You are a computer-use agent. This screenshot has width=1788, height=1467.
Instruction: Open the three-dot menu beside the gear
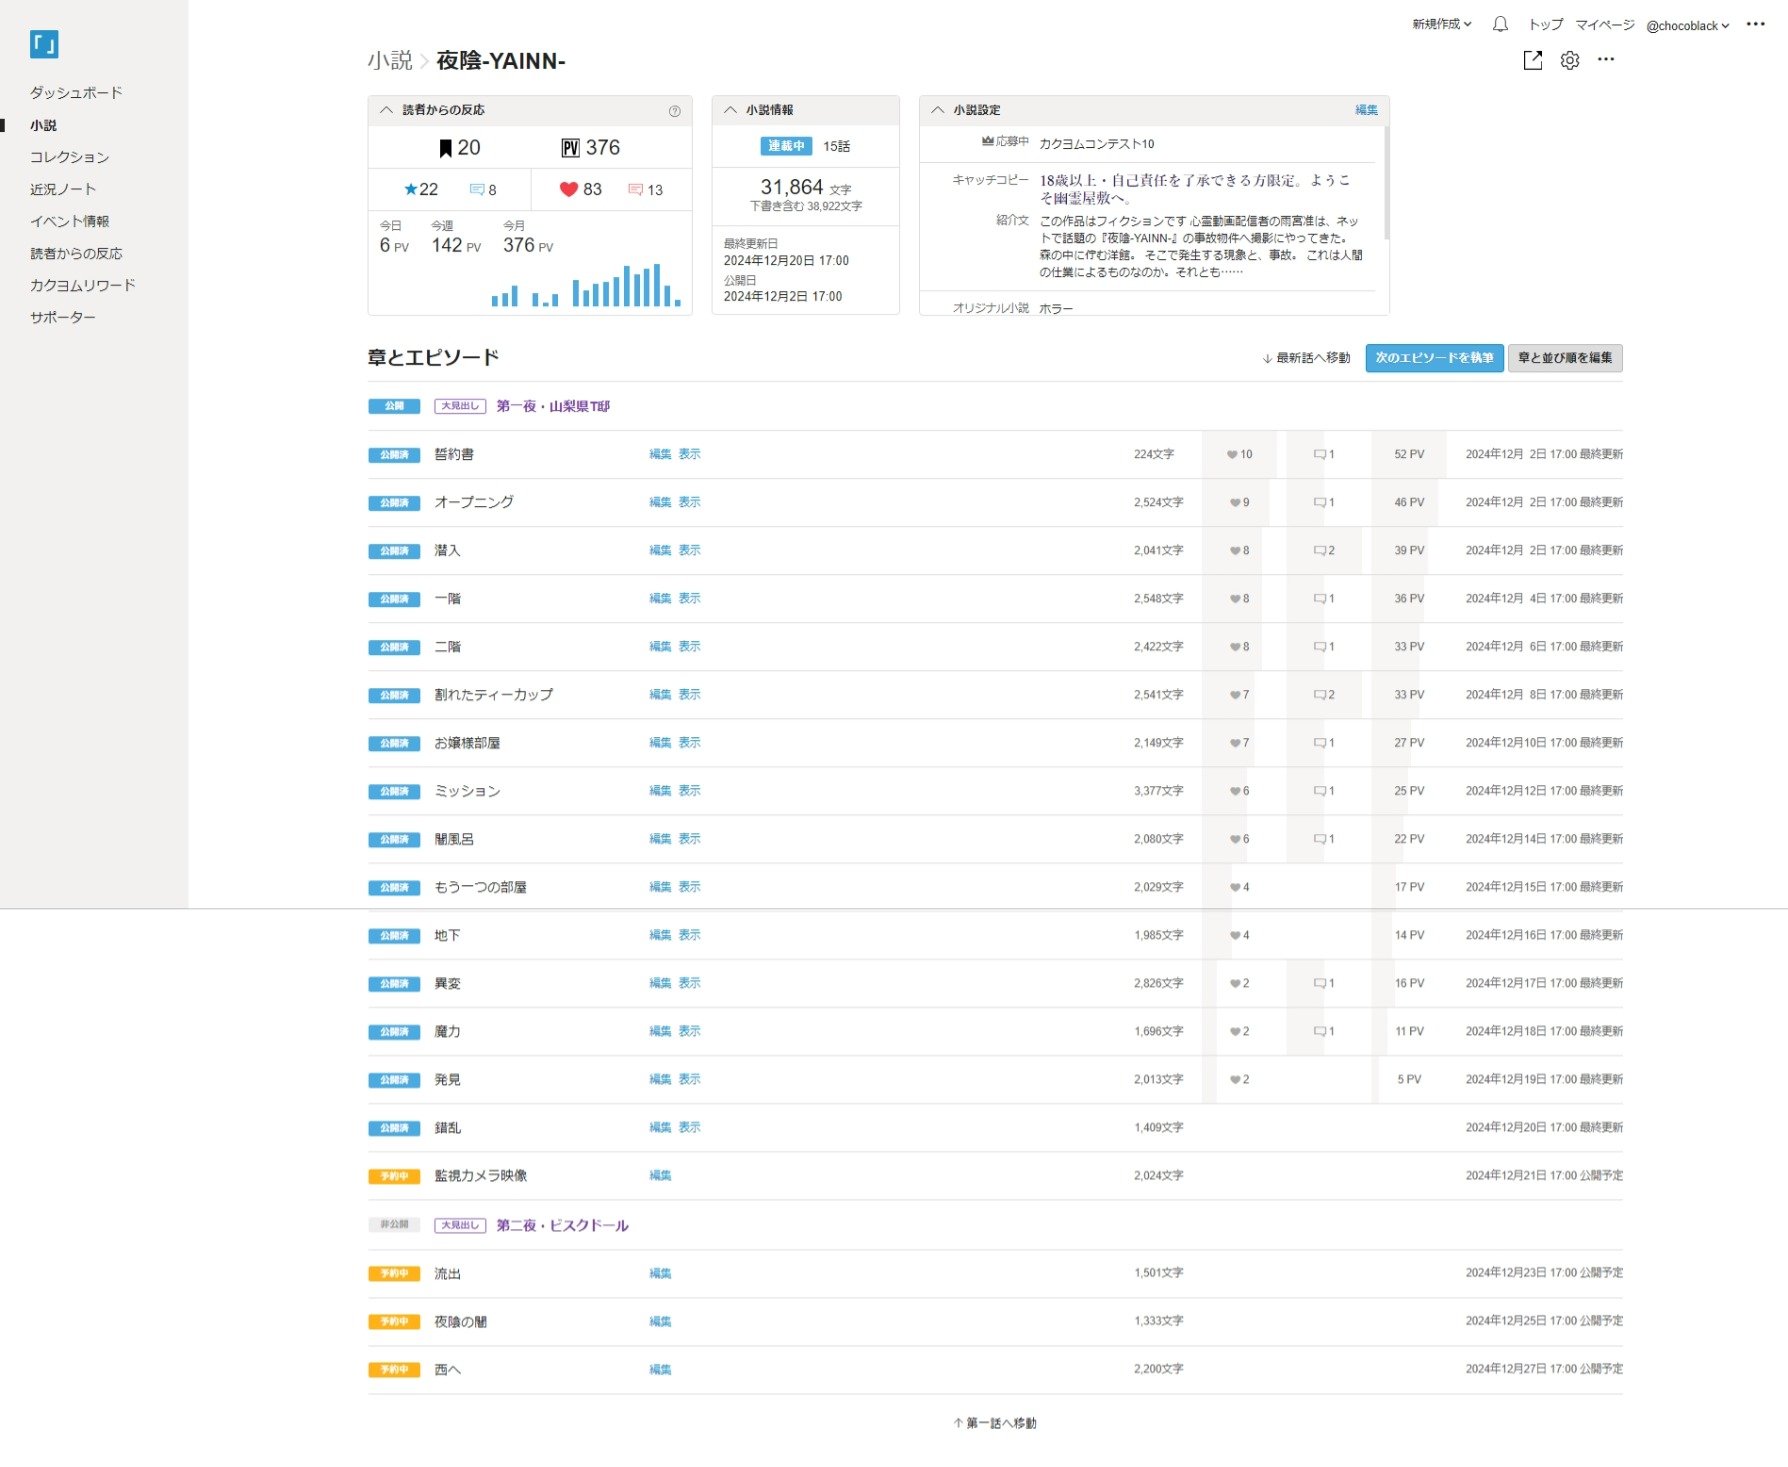click(x=1606, y=60)
